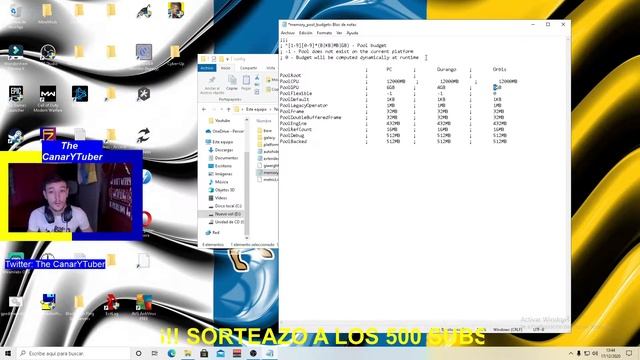Open the FileZilla desktop icon
The image size is (640, 360).
(x=48, y=133)
